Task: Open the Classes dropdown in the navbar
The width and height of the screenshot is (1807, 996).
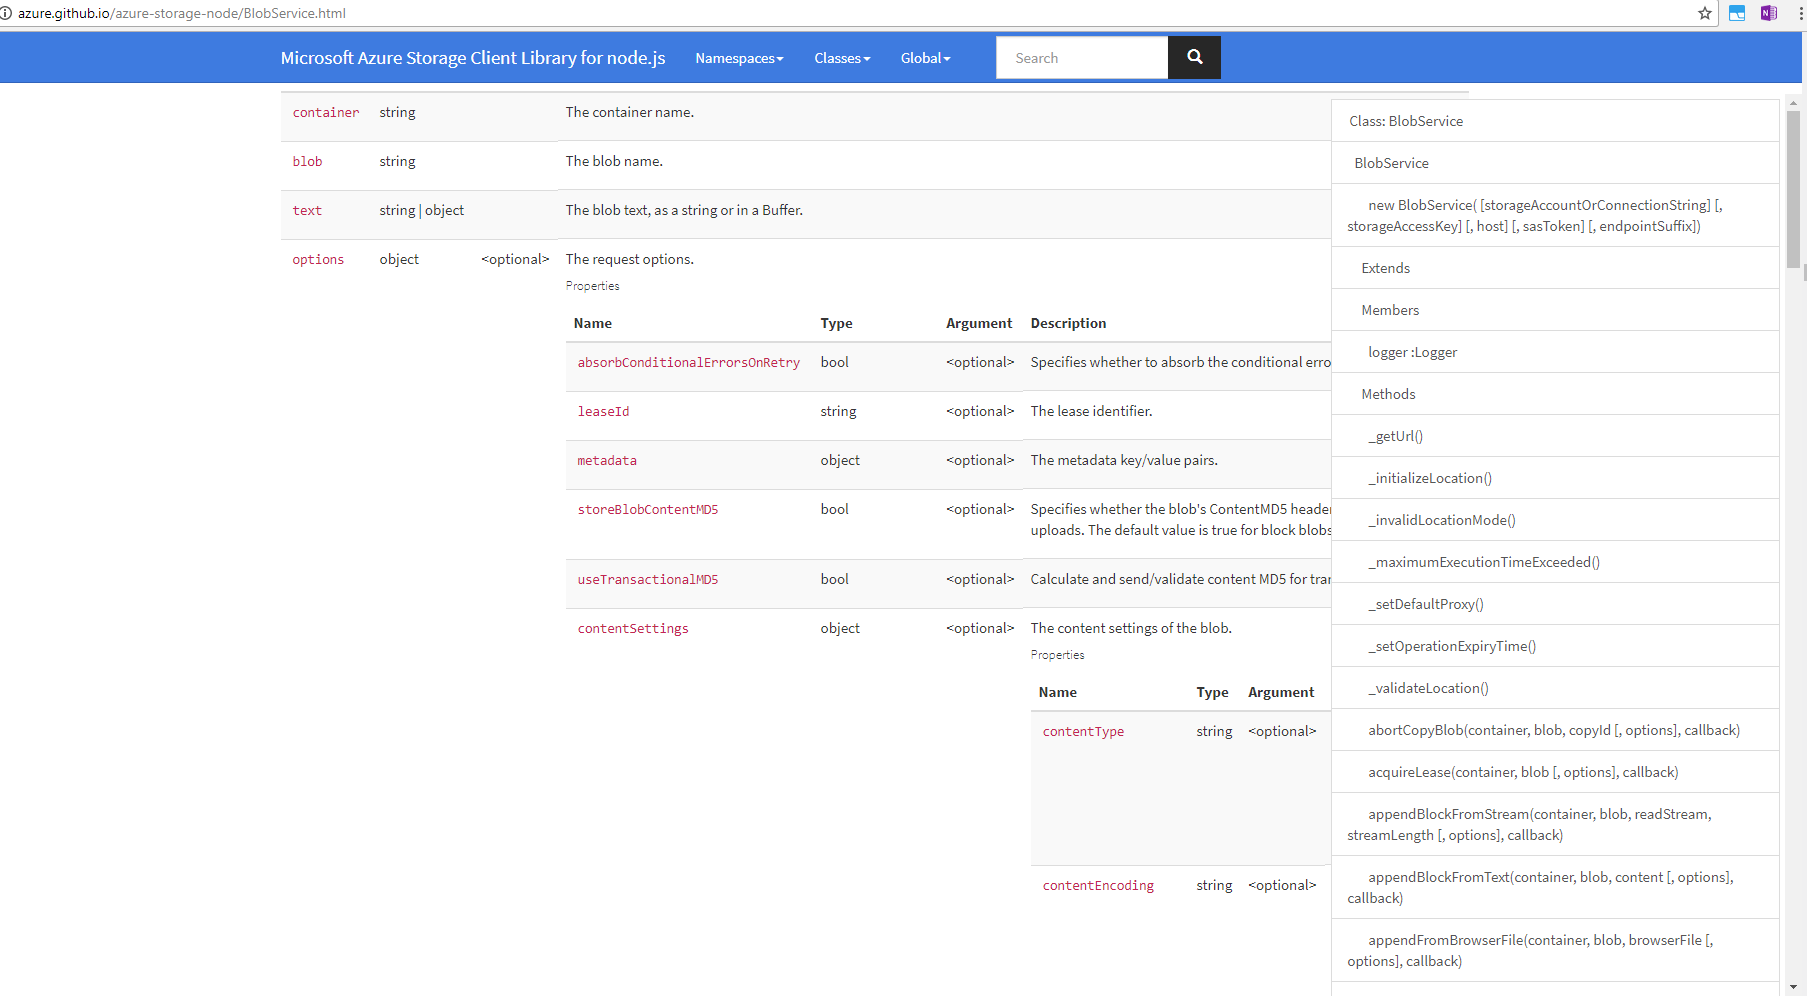Action: coord(841,58)
